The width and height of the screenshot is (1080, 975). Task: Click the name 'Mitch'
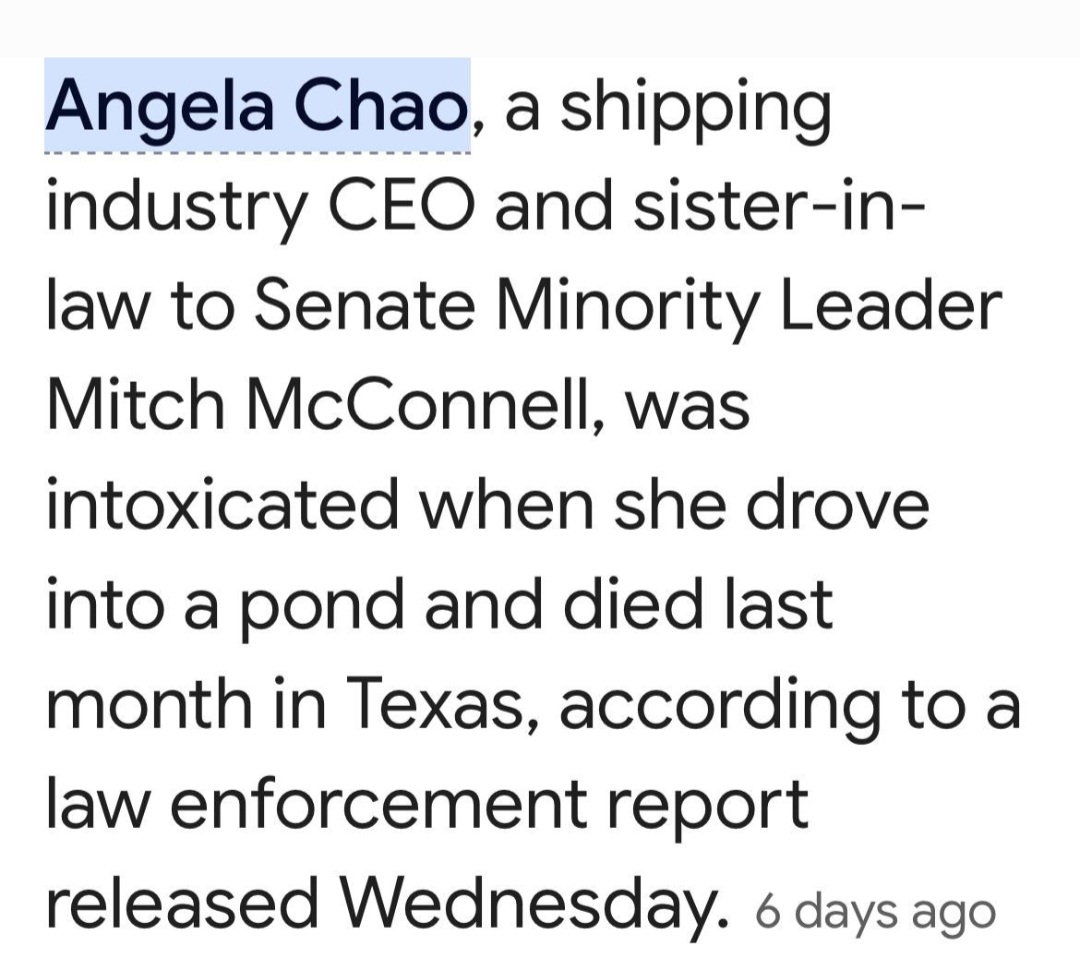[131, 404]
